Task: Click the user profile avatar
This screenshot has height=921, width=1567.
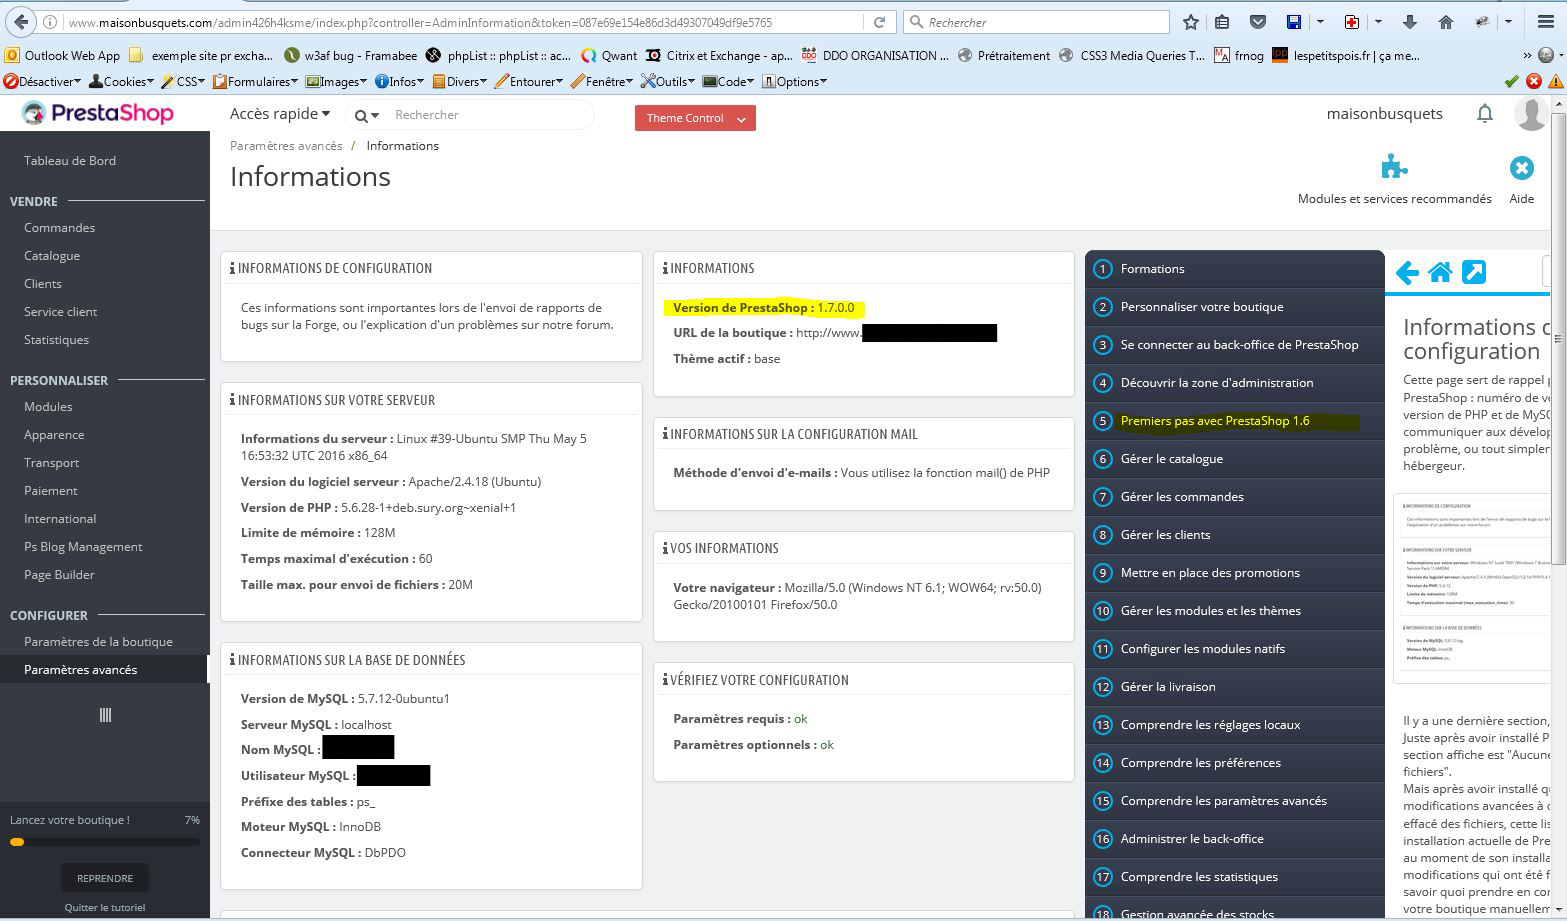Action: point(1531,114)
